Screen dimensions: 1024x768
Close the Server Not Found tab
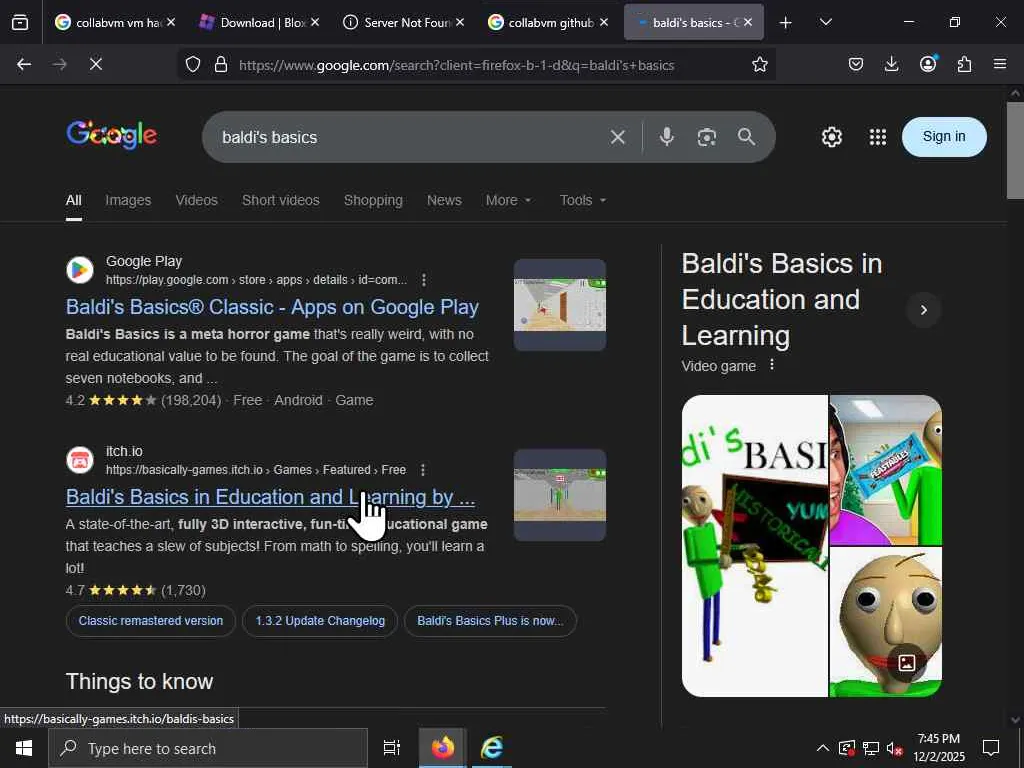click(x=460, y=22)
